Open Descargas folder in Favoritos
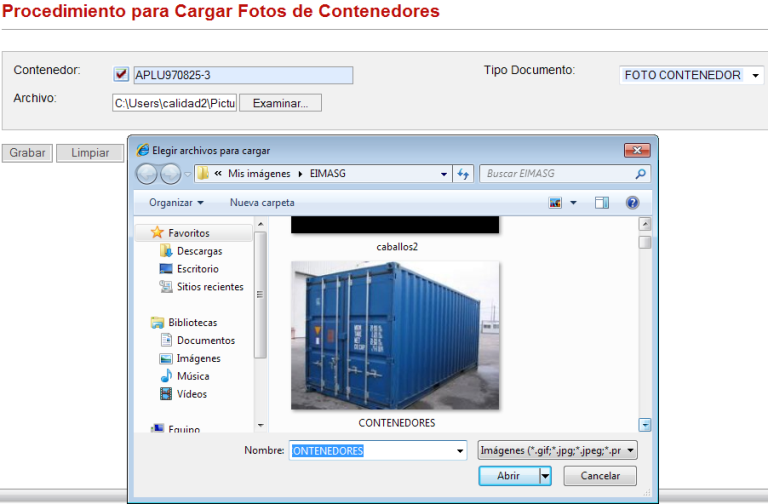Image resolution: width=768 pixels, height=504 pixels. point(199,251)
